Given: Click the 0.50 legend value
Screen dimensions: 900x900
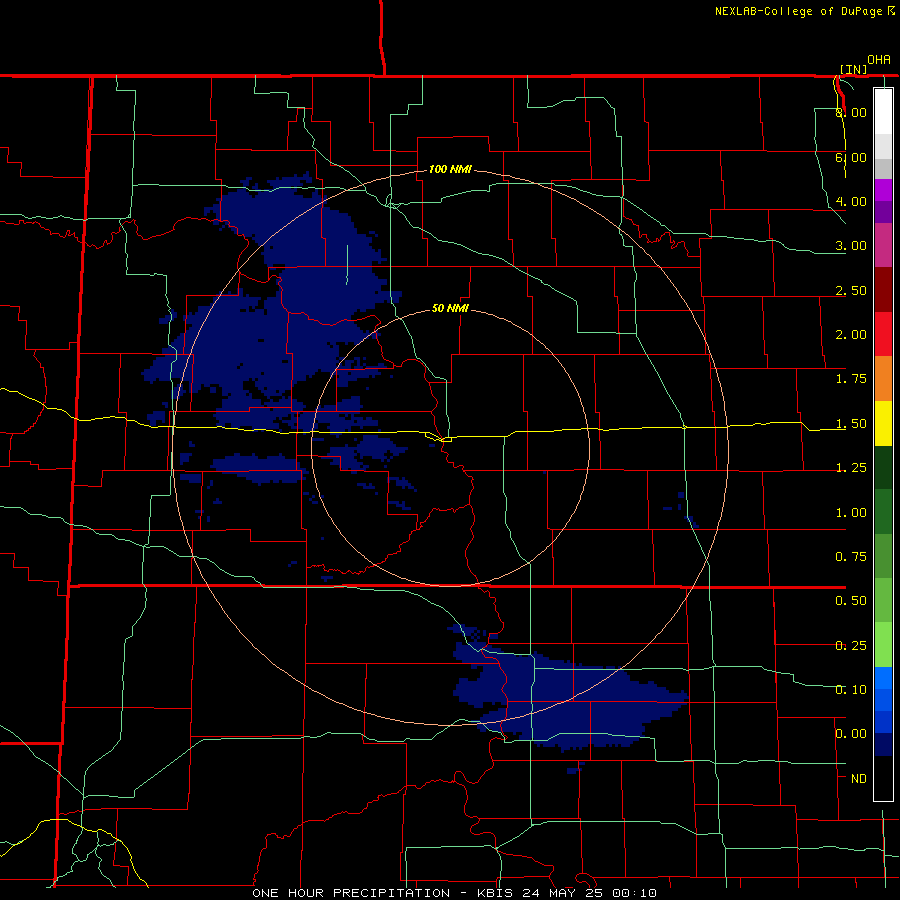Looking at the screenshot, I should coord(851,601).
